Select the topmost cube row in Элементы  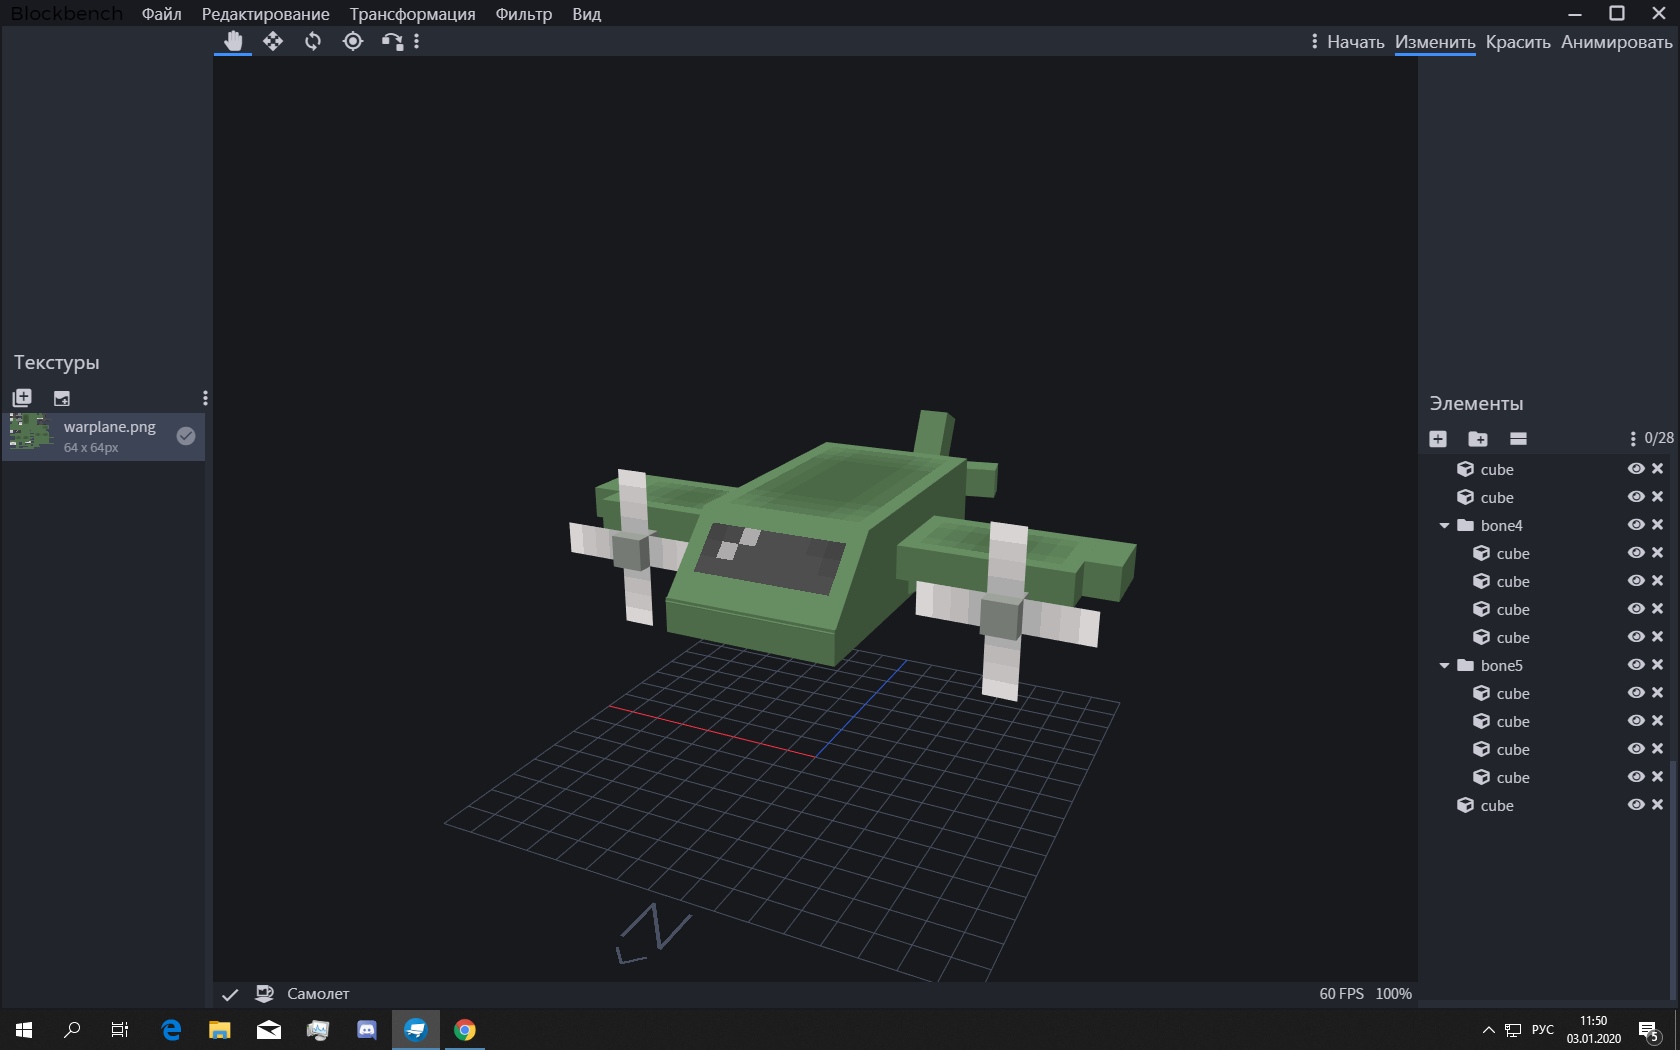(x=1546, y=469)
